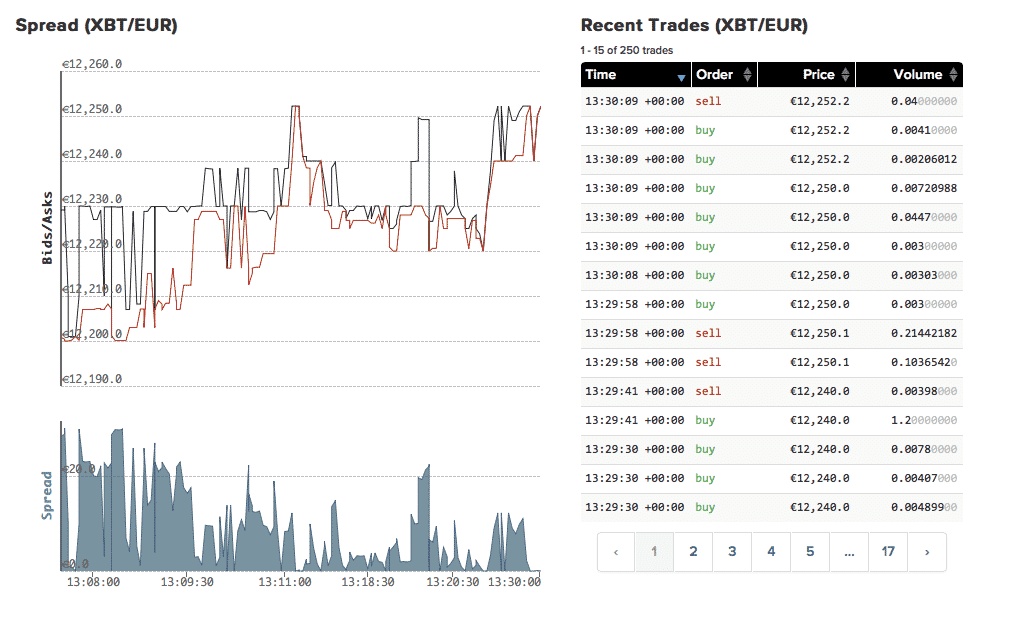The height and width of the screenshot is (618, 1017).
Task: Click the 13:30:08 +00:00 trade time
Action: pos(634,276)
